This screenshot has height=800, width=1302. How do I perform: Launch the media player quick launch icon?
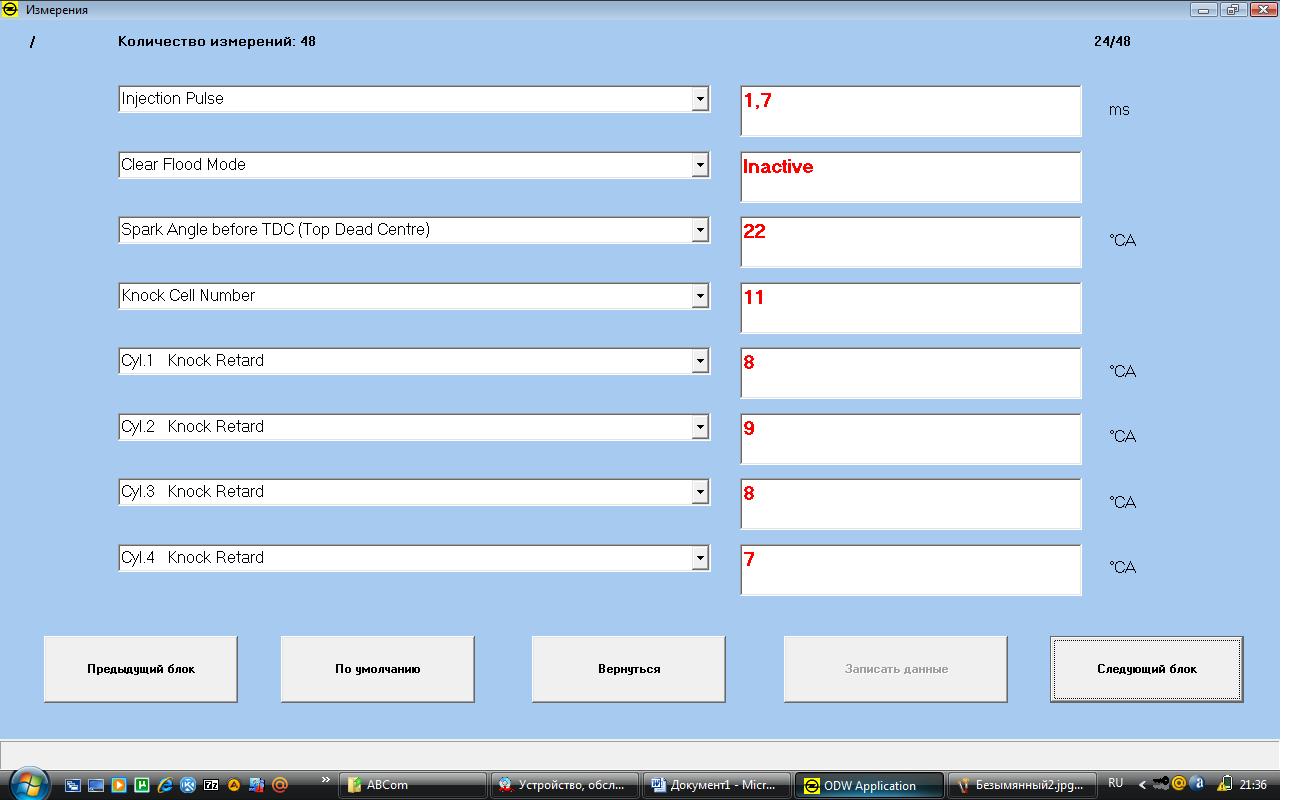pyautogui.click(x=119, y=785)
